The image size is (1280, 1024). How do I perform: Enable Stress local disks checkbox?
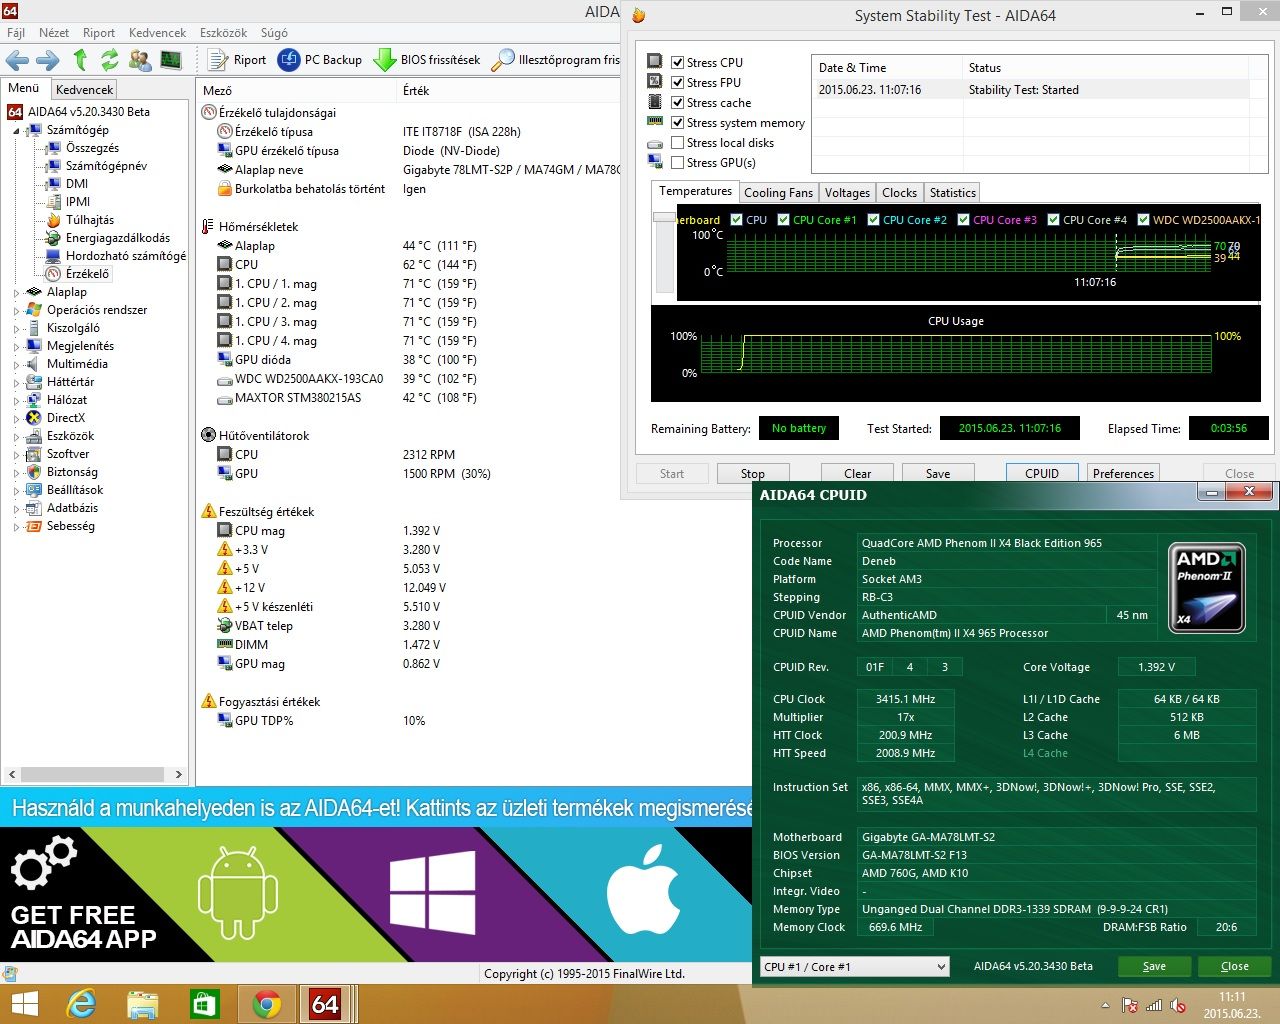pos(677,142)
